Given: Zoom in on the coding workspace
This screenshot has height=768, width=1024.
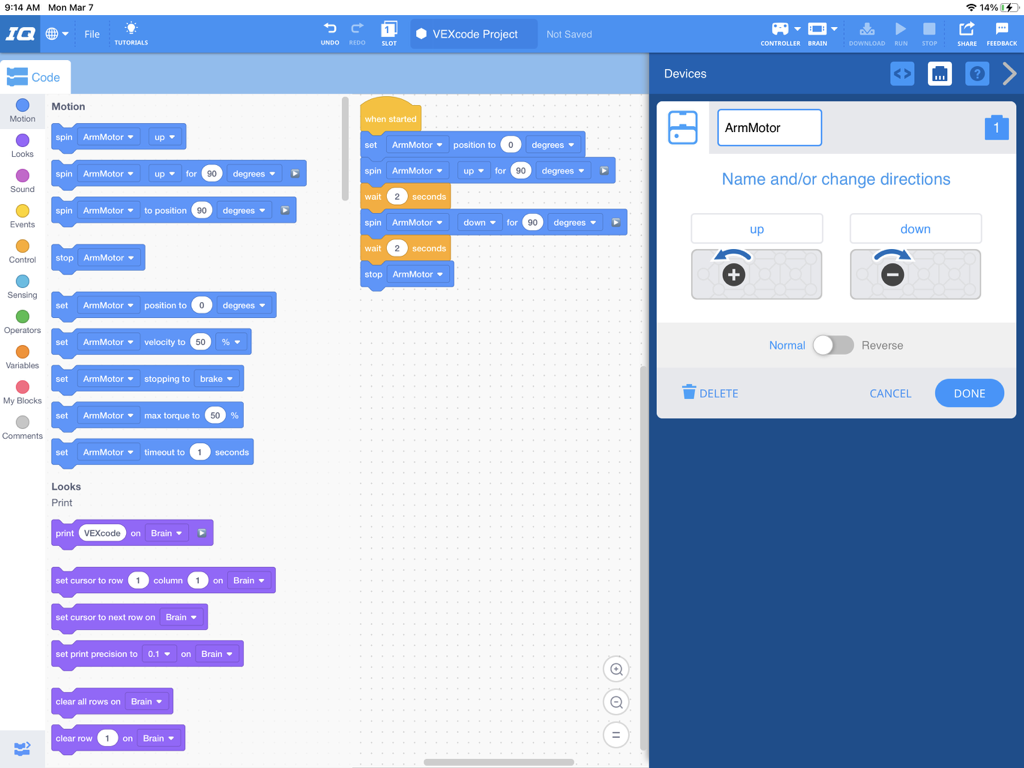Looking at the screenshot, I should [x=616, y=669].
